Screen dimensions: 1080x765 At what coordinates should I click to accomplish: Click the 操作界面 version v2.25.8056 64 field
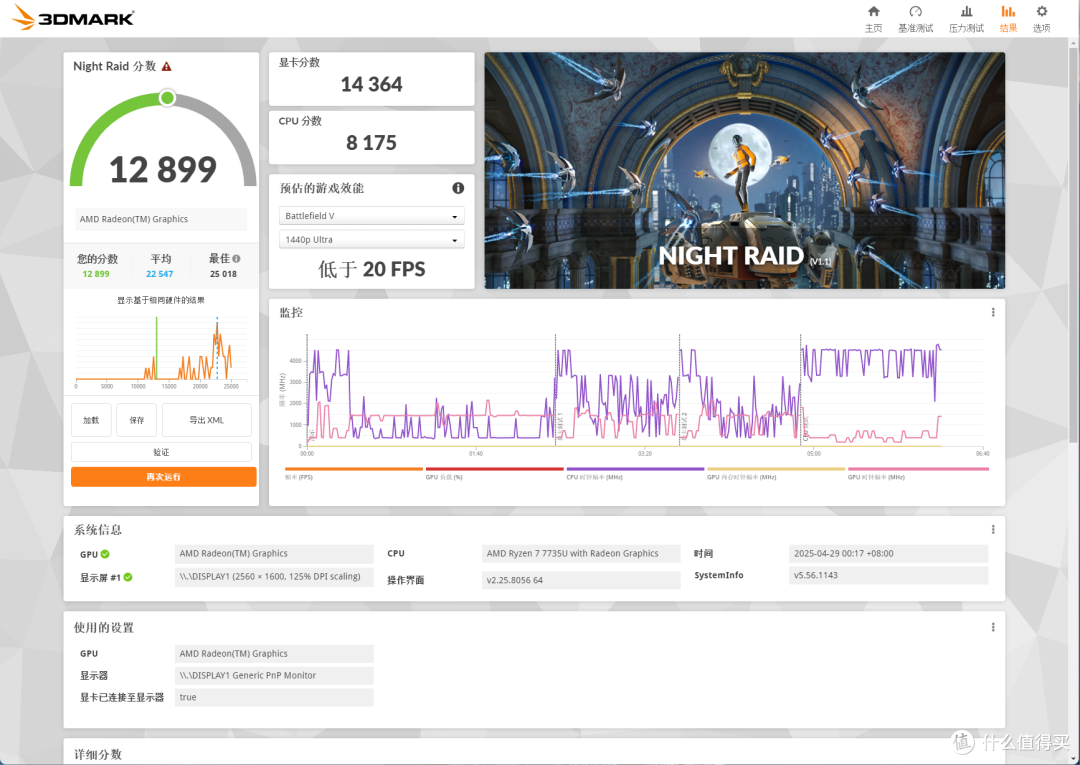click(581, 580)
